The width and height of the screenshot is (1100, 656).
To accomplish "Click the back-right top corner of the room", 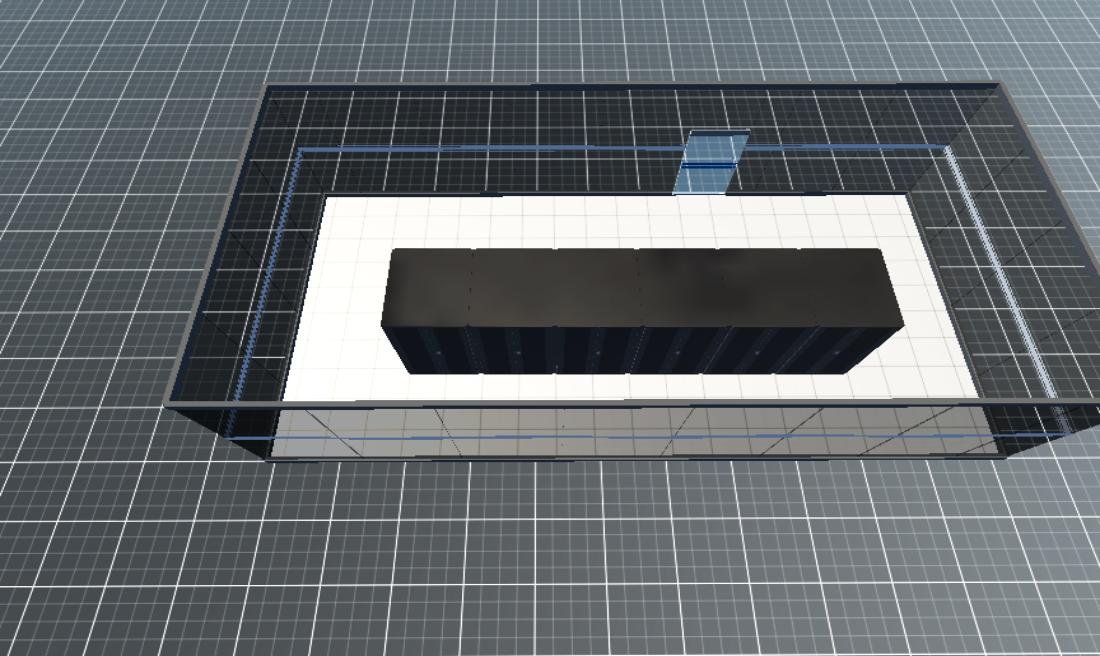I will [x=996, y=85].
